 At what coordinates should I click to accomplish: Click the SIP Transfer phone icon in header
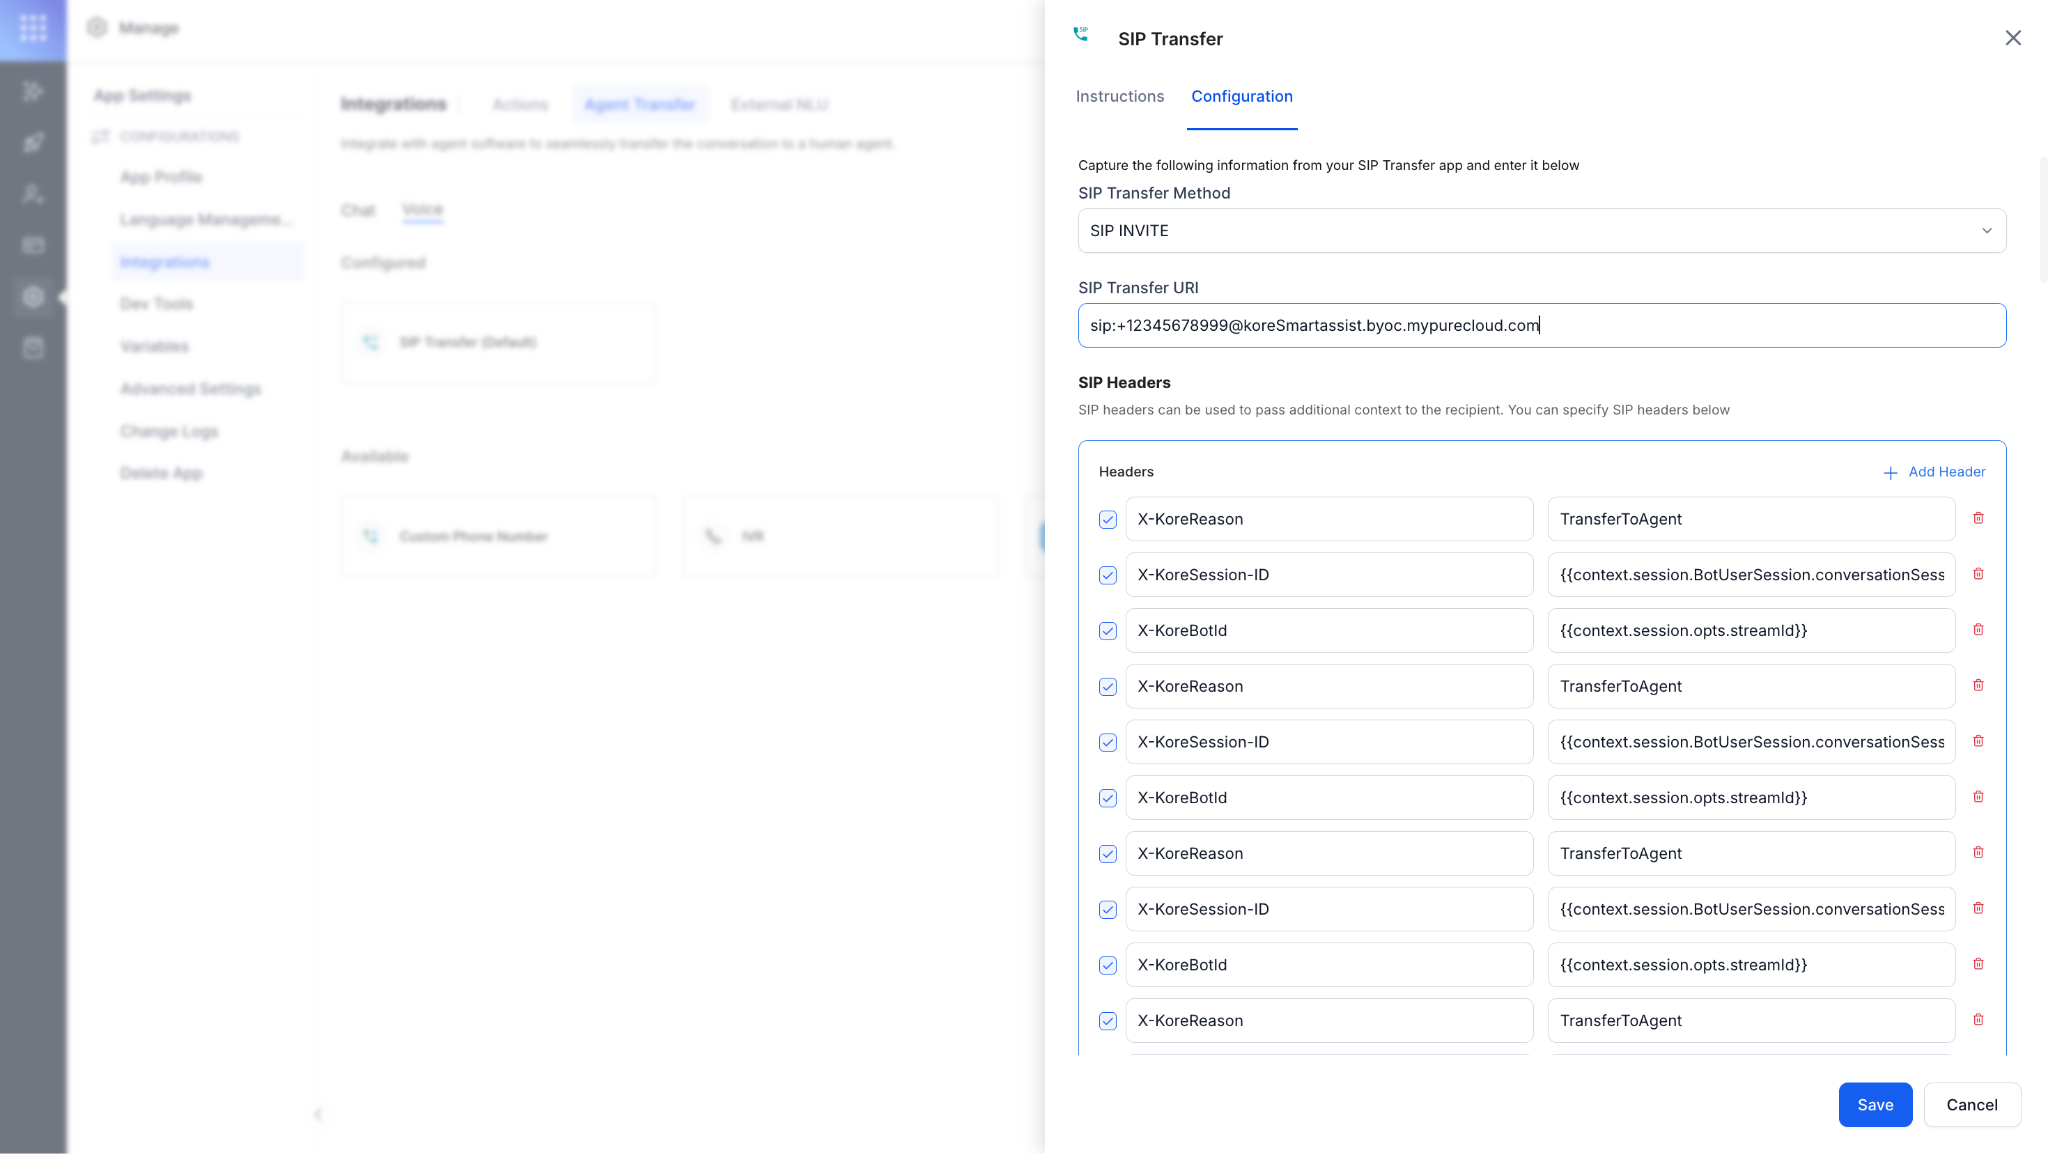tap(1081, 35)
